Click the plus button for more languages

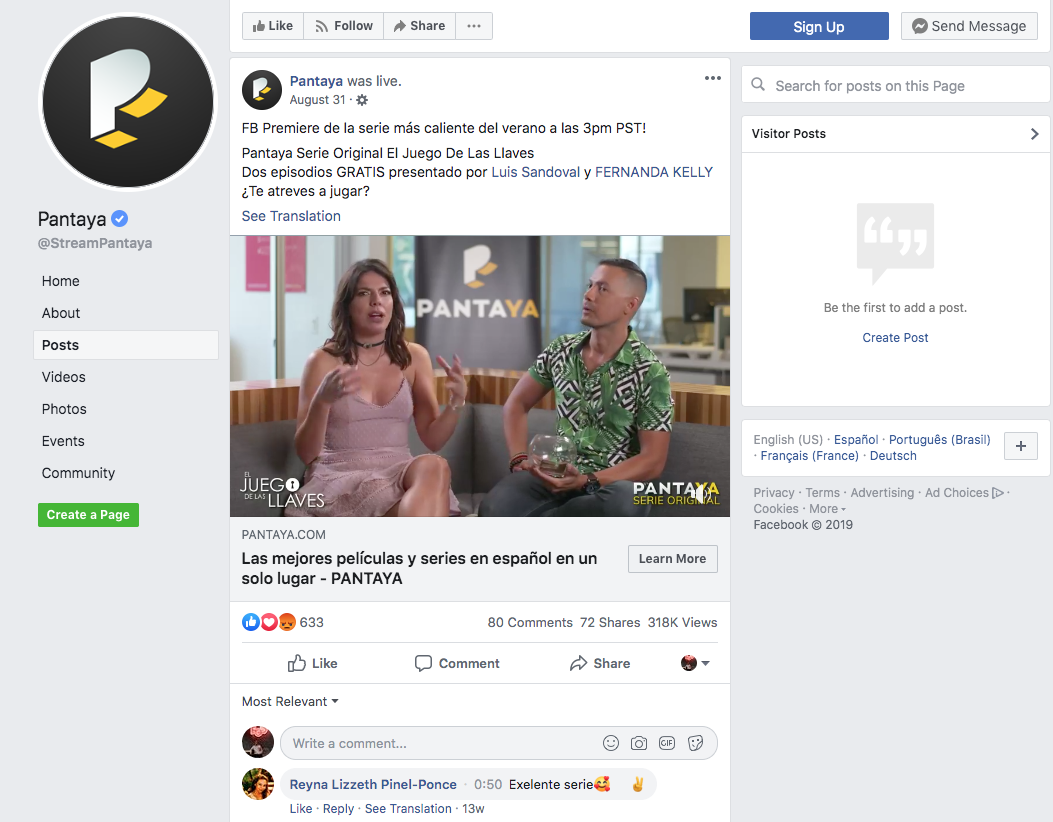[1021, 446]
